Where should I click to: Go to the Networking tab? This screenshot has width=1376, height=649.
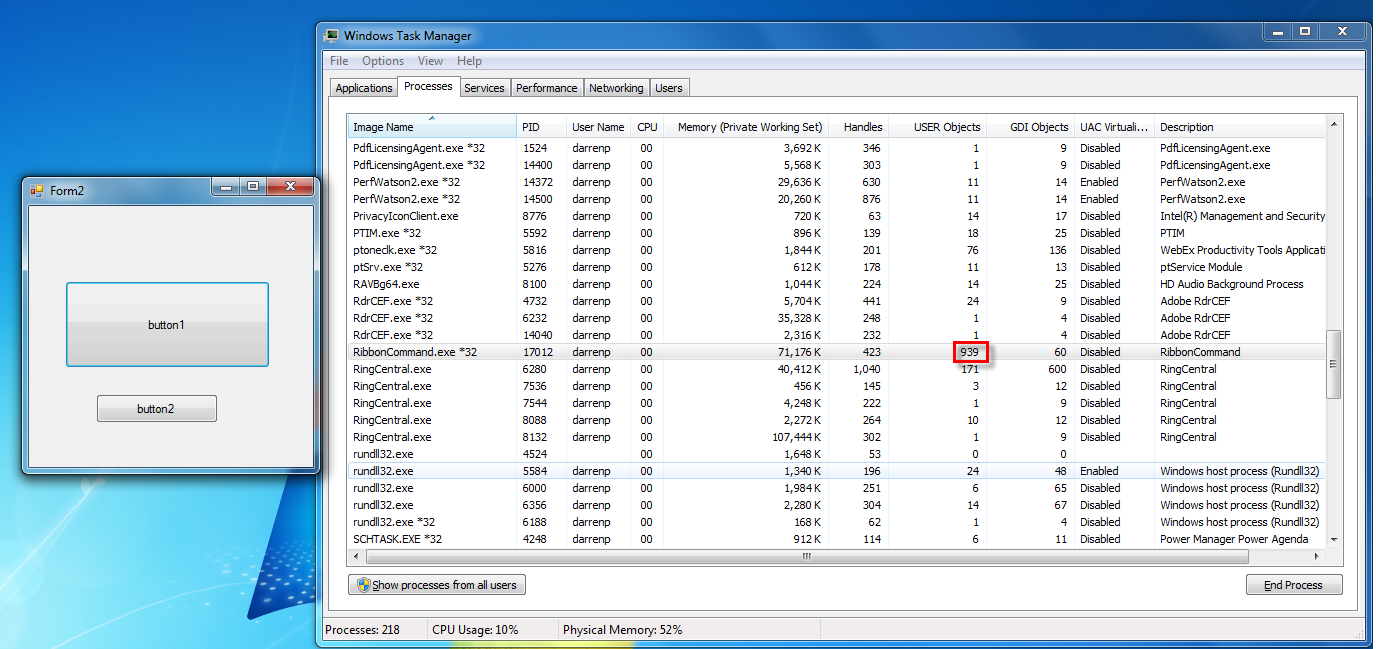616,88
